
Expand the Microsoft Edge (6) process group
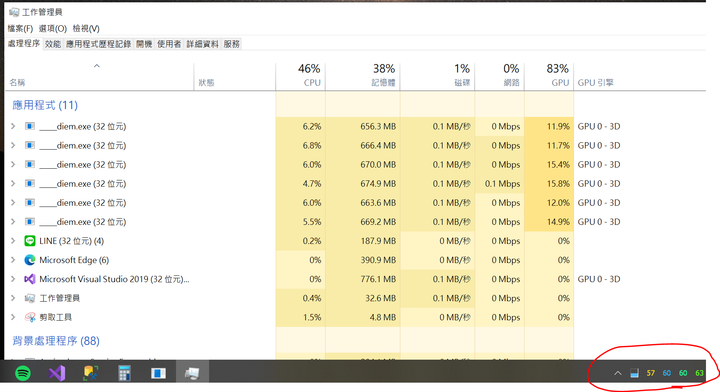coord(13,260)
